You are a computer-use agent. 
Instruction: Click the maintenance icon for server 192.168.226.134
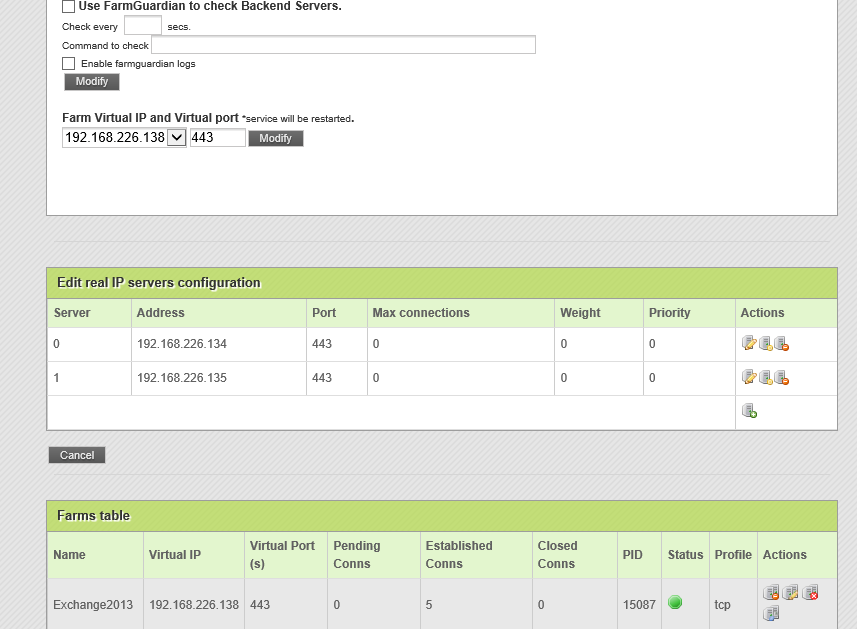click(x=765, y=344)
